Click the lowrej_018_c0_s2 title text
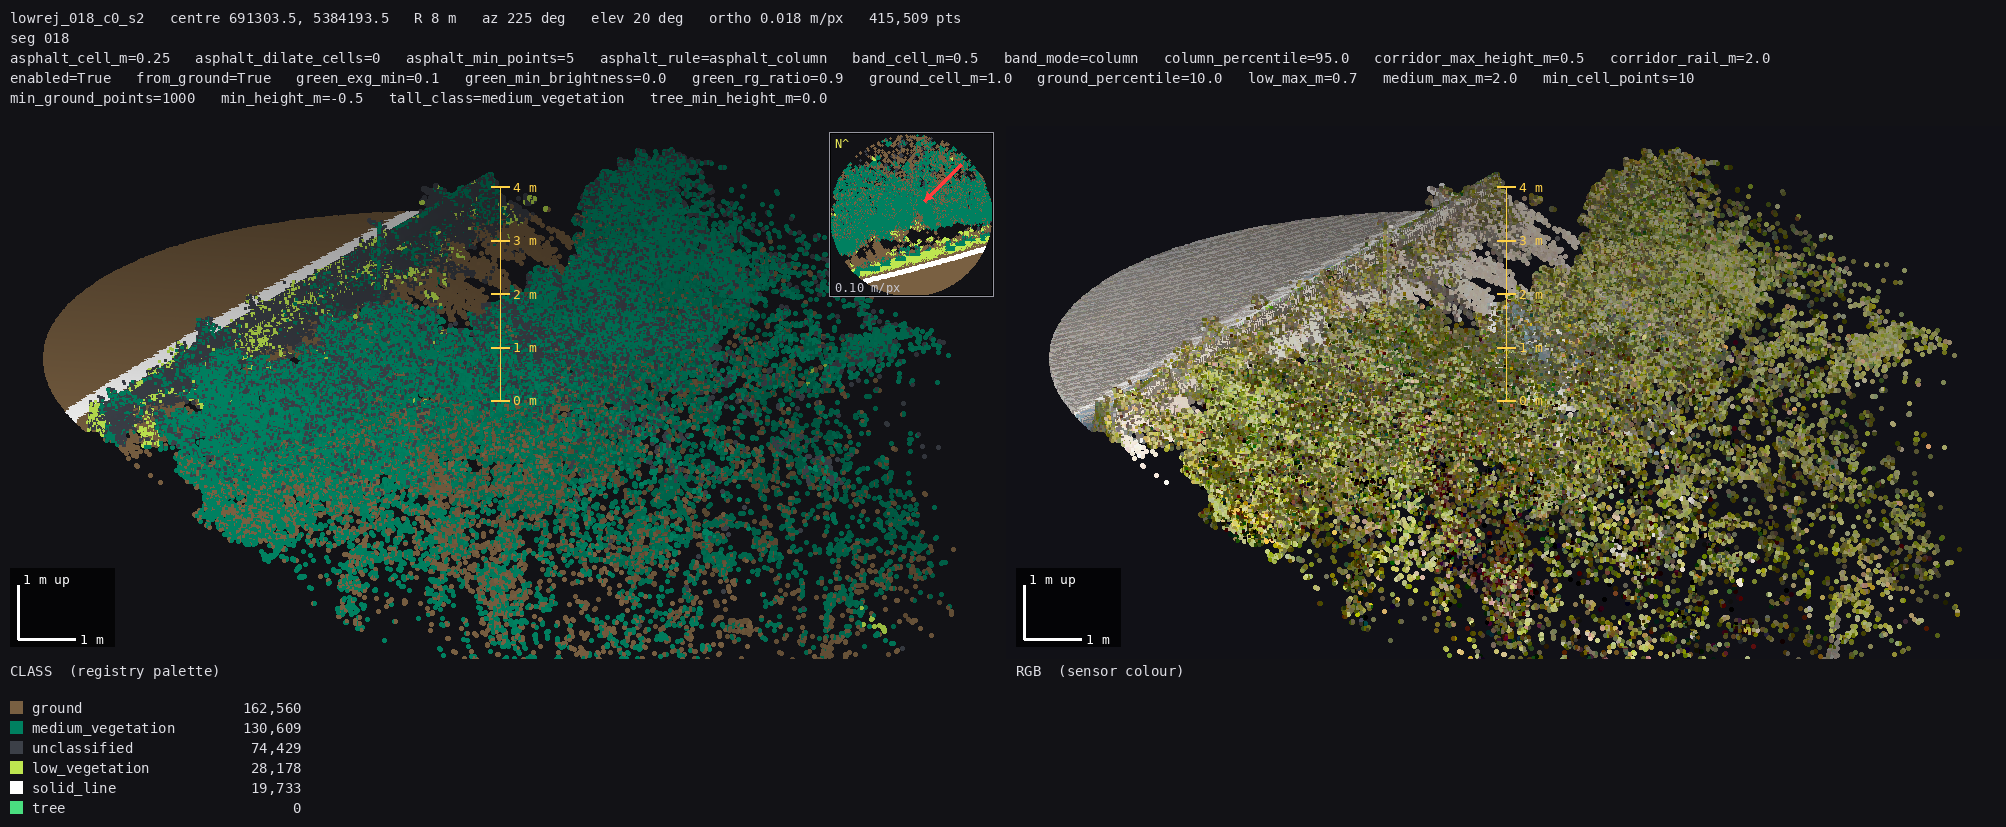2006x827 pixels. pos(77,18)
